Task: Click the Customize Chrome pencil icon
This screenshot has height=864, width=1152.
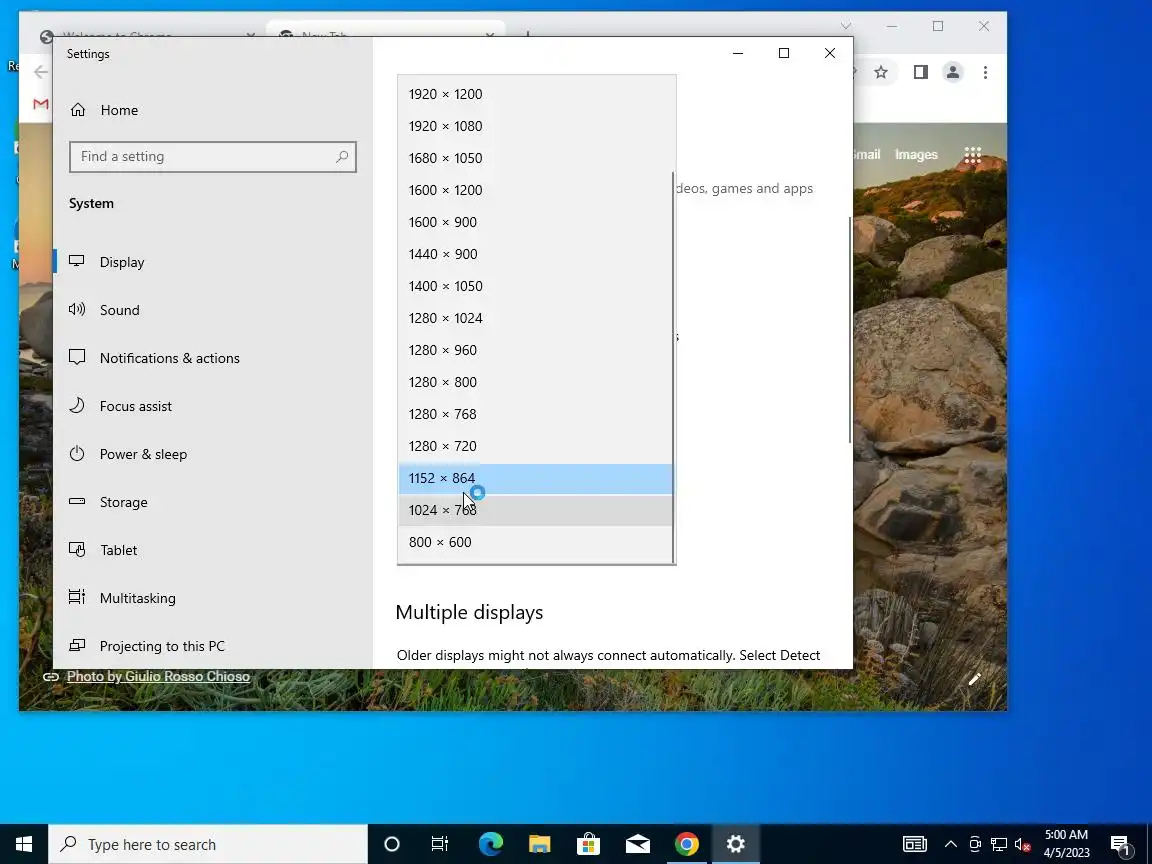Action: click(974, 680)
